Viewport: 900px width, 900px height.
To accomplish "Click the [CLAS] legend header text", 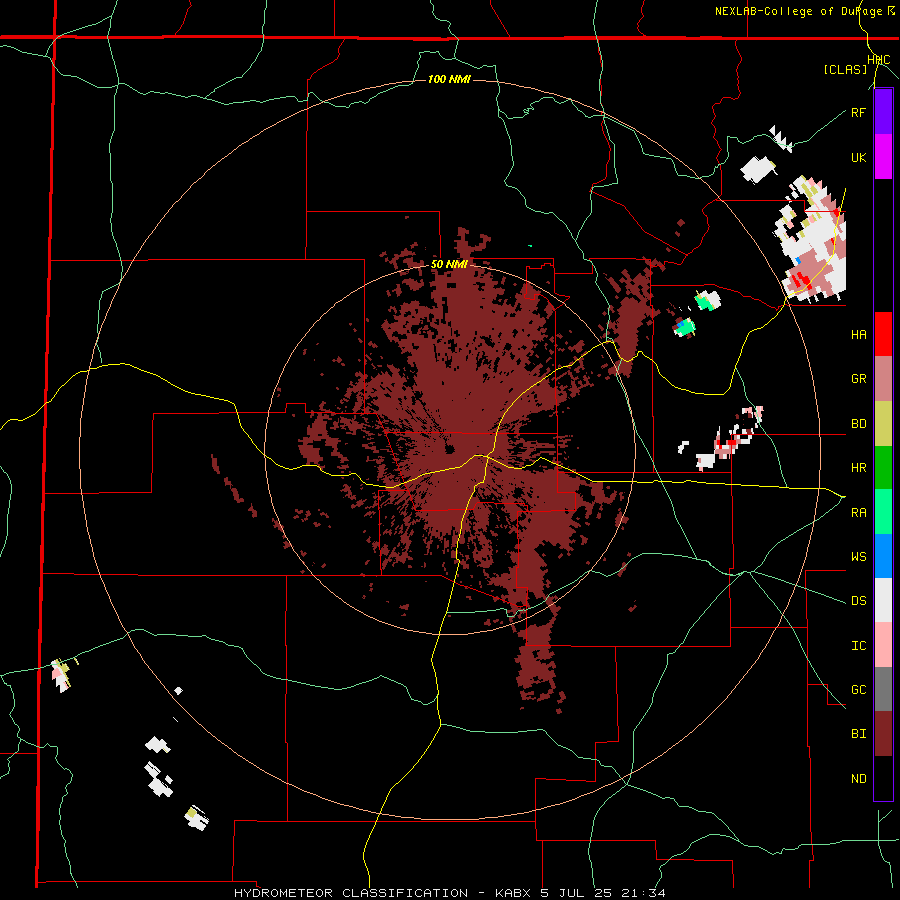I will [845, 70].
